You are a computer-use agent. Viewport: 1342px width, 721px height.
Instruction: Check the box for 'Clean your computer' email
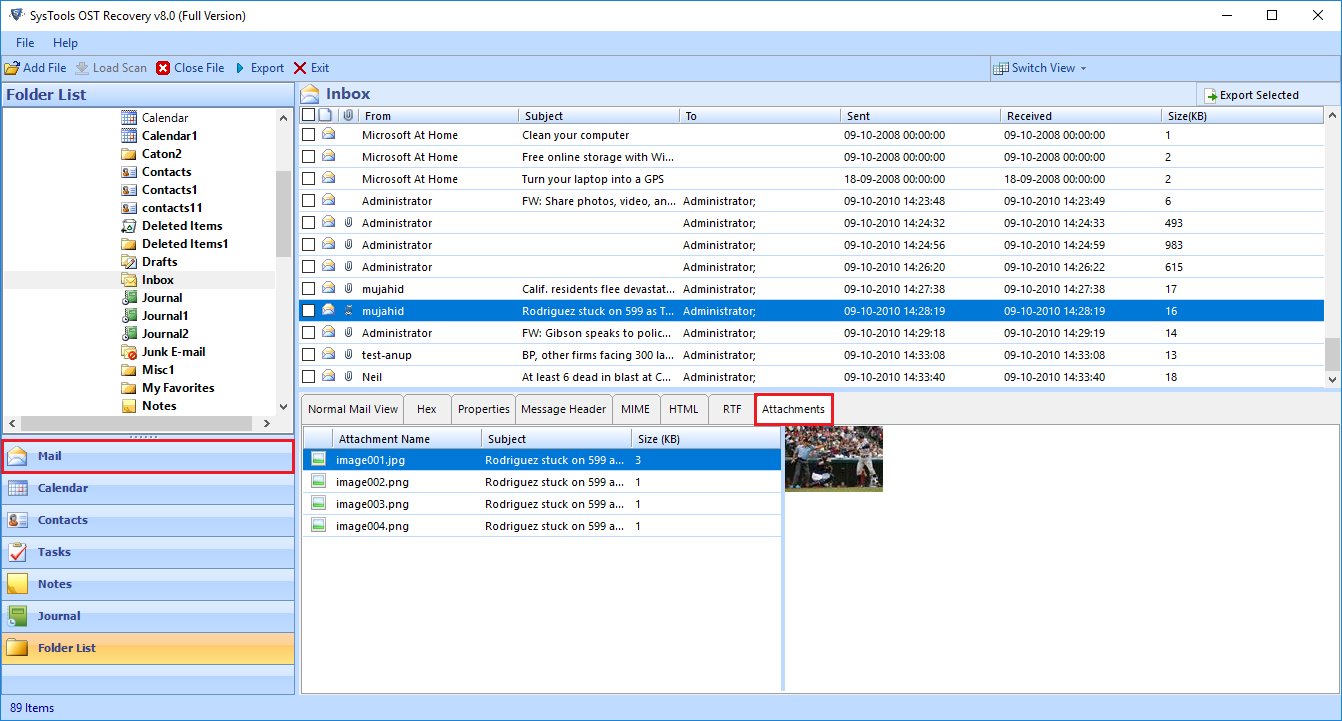(x=308, y=135)
